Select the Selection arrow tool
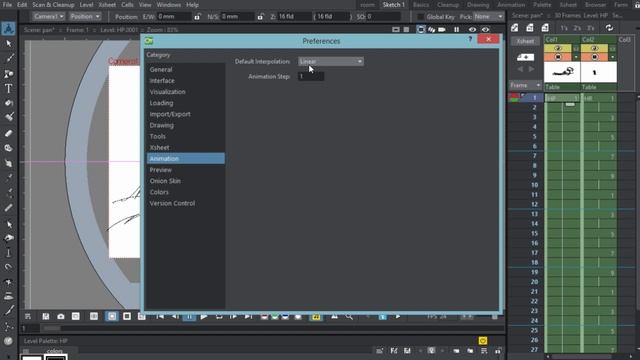The image size is (640, 360). [9, 44]
